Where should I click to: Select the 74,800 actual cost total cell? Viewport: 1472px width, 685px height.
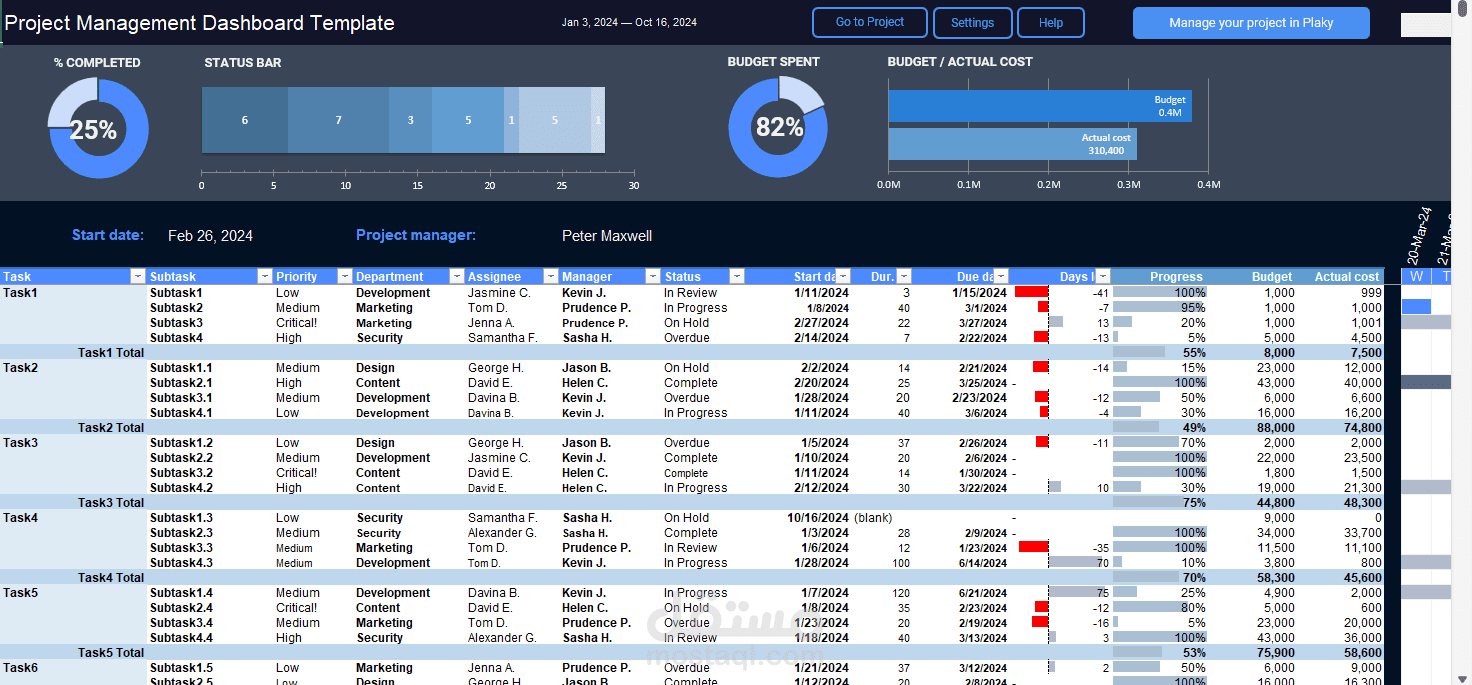tap(1361, 428)
